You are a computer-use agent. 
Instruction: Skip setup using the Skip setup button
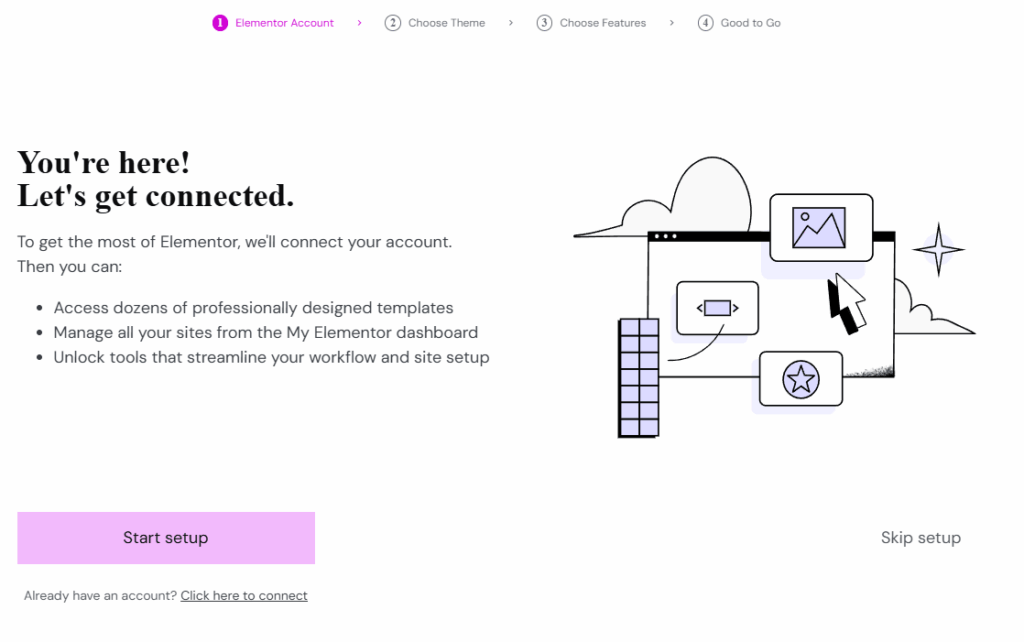point(920,538)
